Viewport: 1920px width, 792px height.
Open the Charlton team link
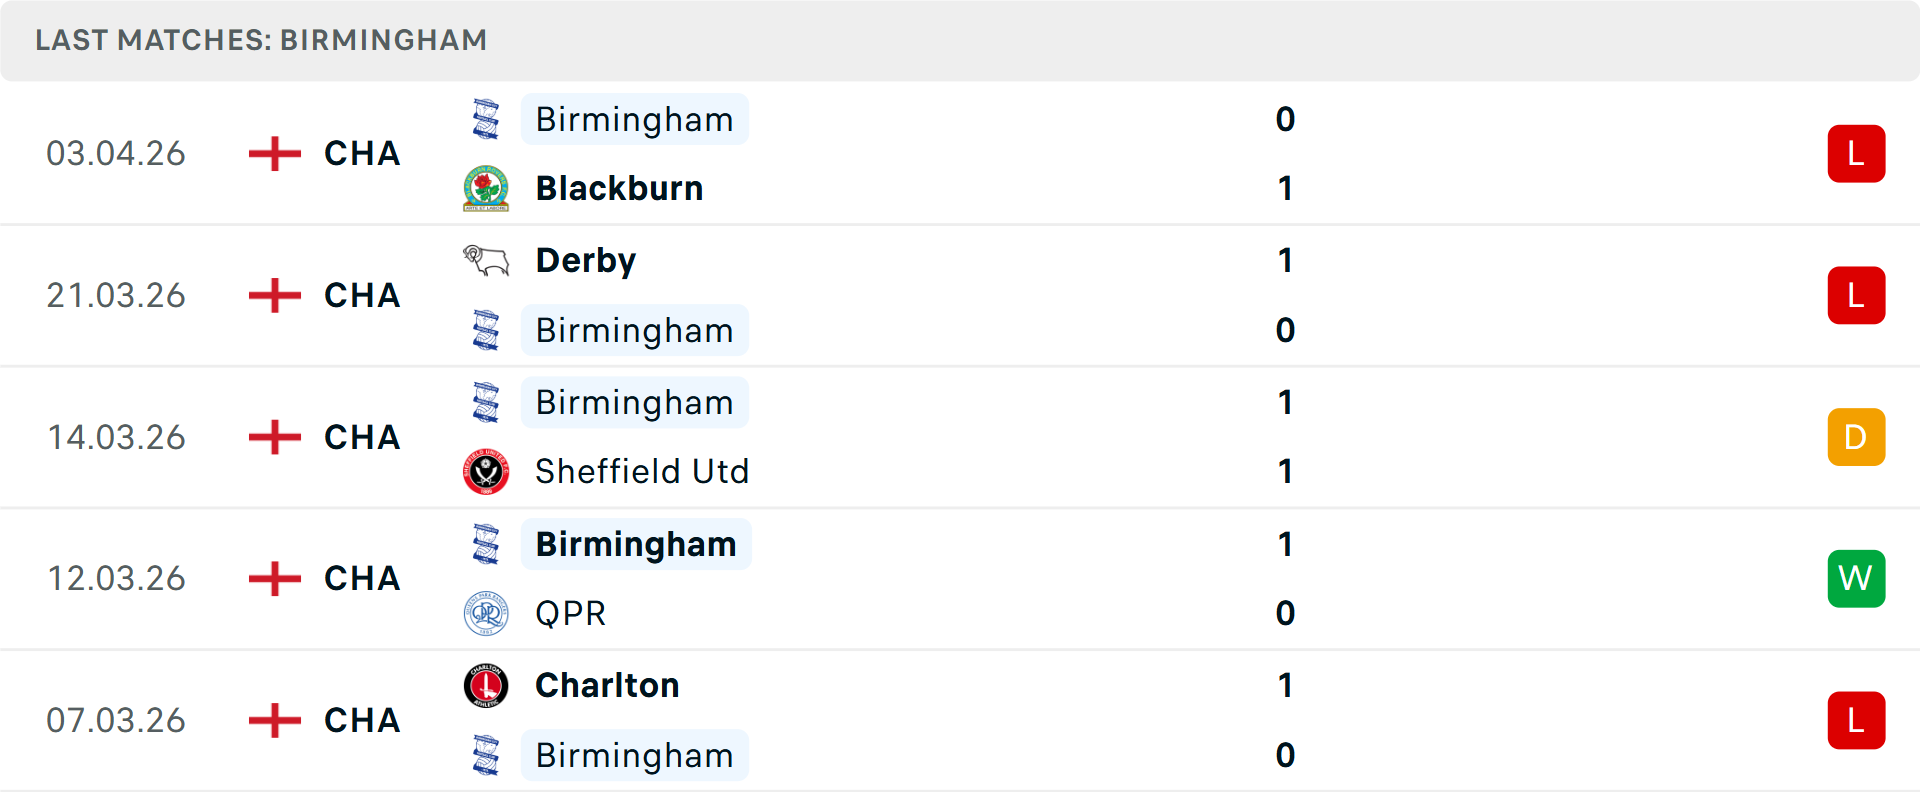pos(607,686)
